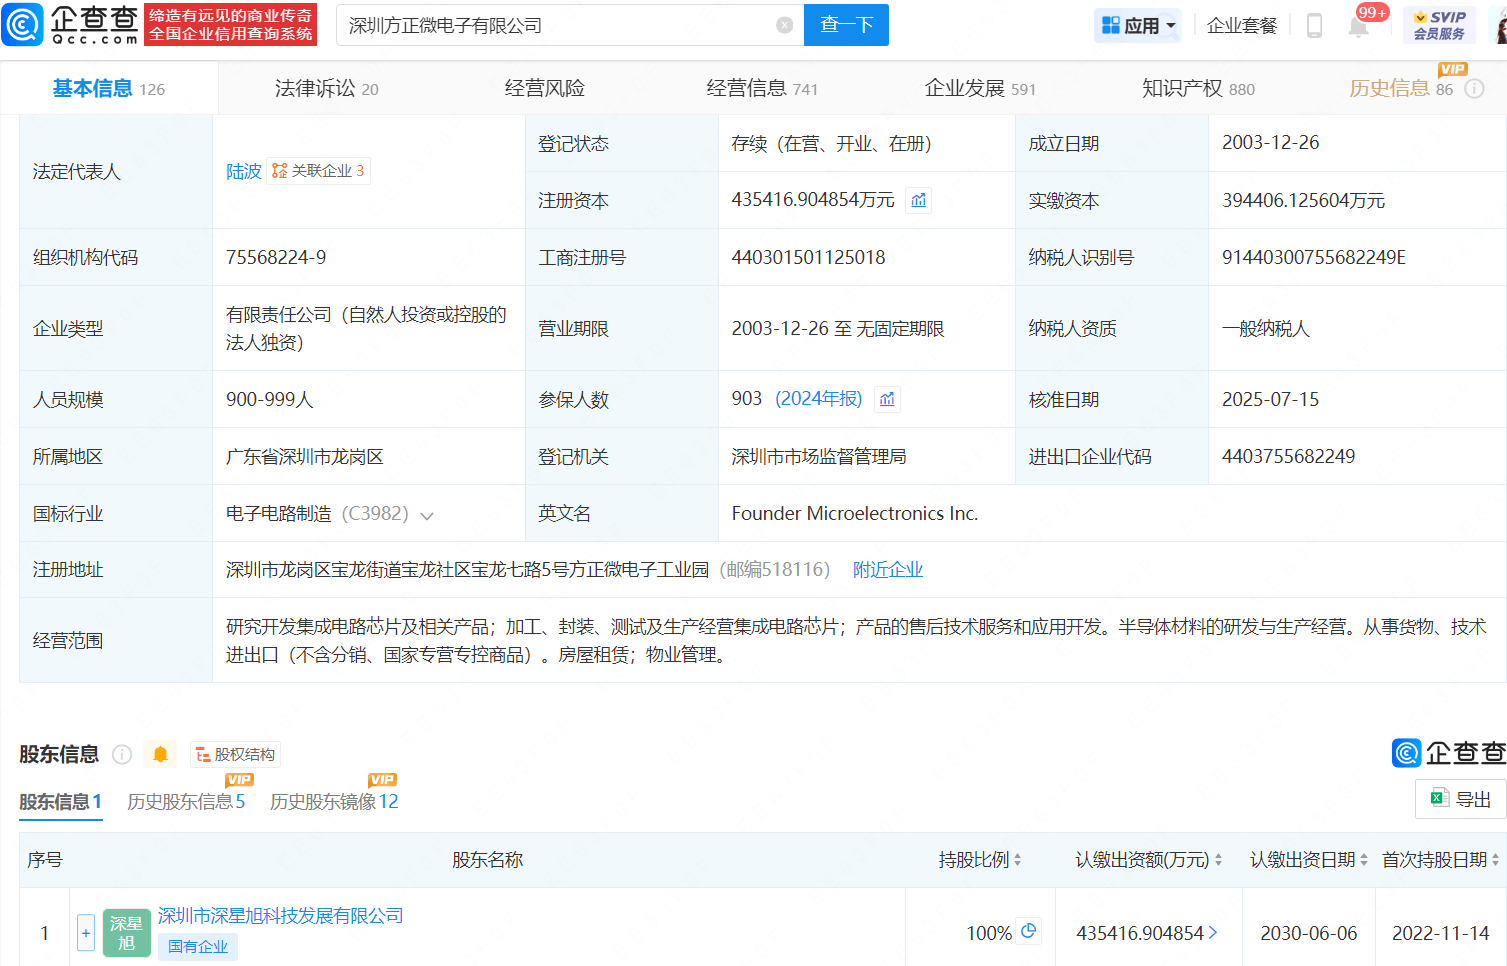Open 参保人数 trend chart icon

point(887,399)
